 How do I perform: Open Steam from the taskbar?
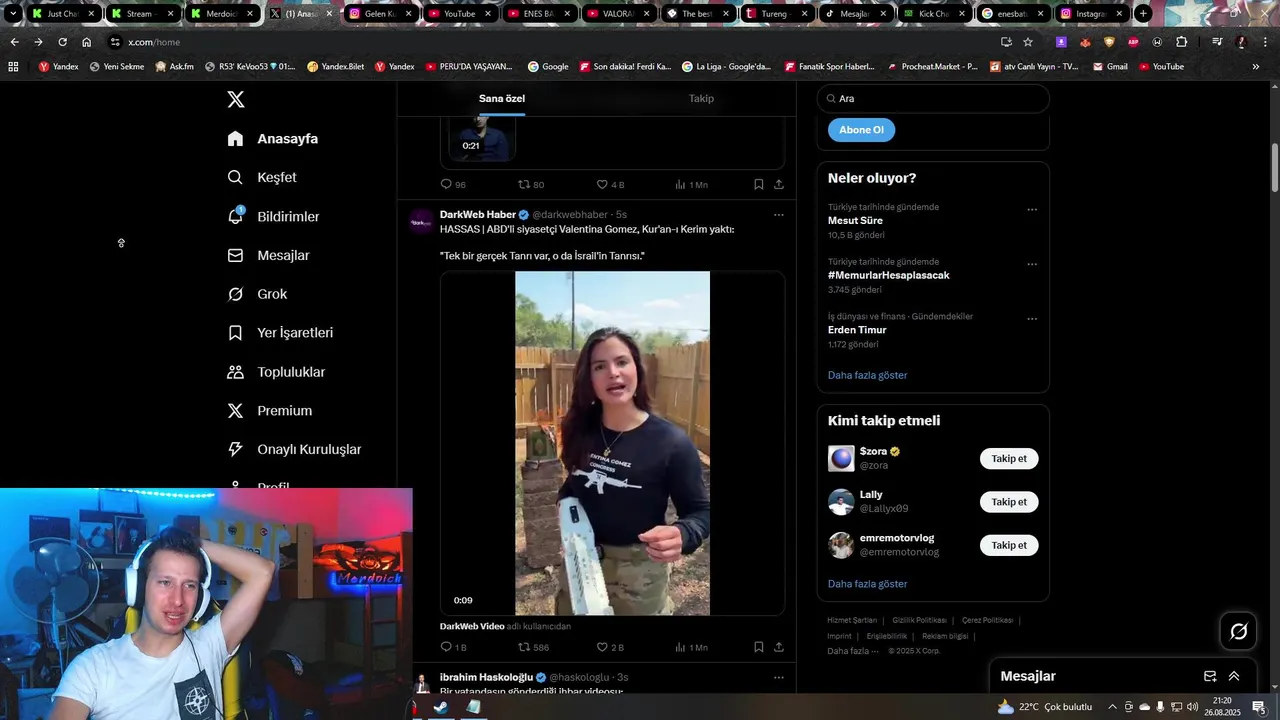pos(440,707)
